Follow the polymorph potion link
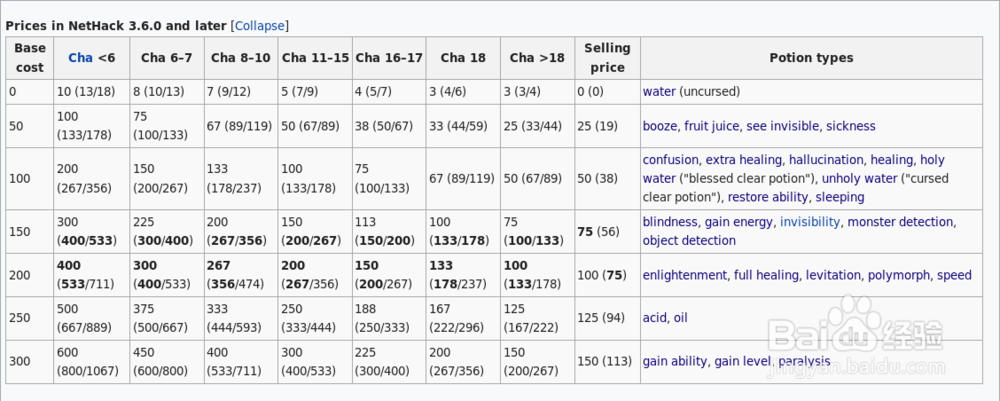Screen dimensions: 1000x401 point(898,275)
